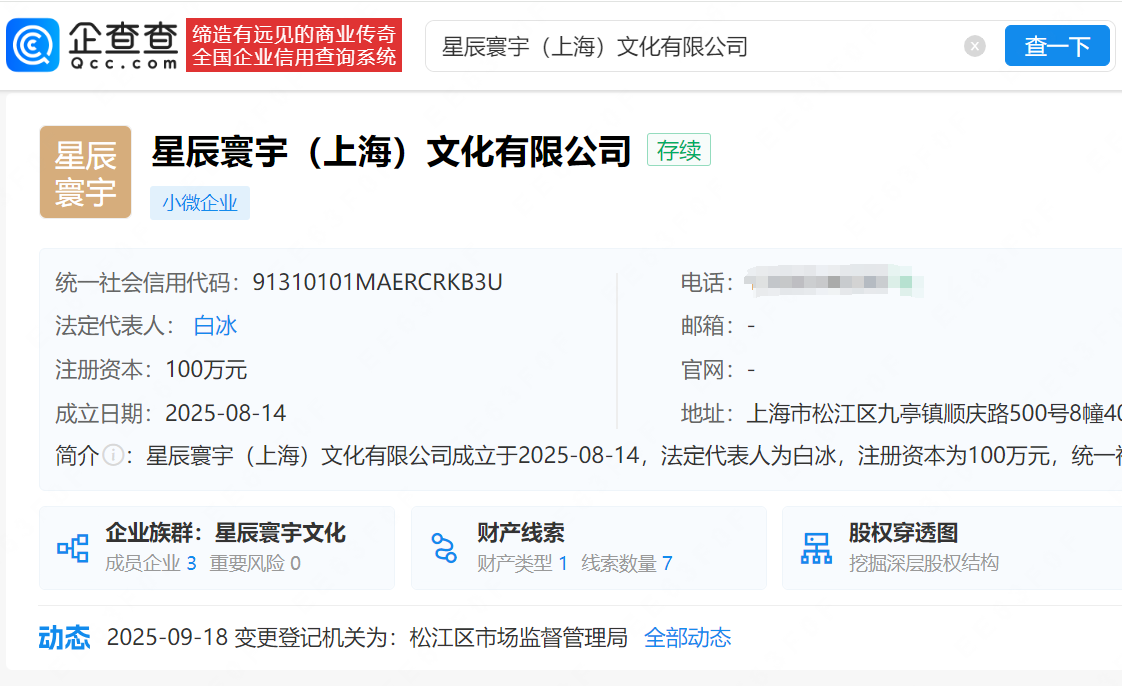Clear the search box with X icon
This screenshot has height=686, width=1122.
(x=974, y=46)
